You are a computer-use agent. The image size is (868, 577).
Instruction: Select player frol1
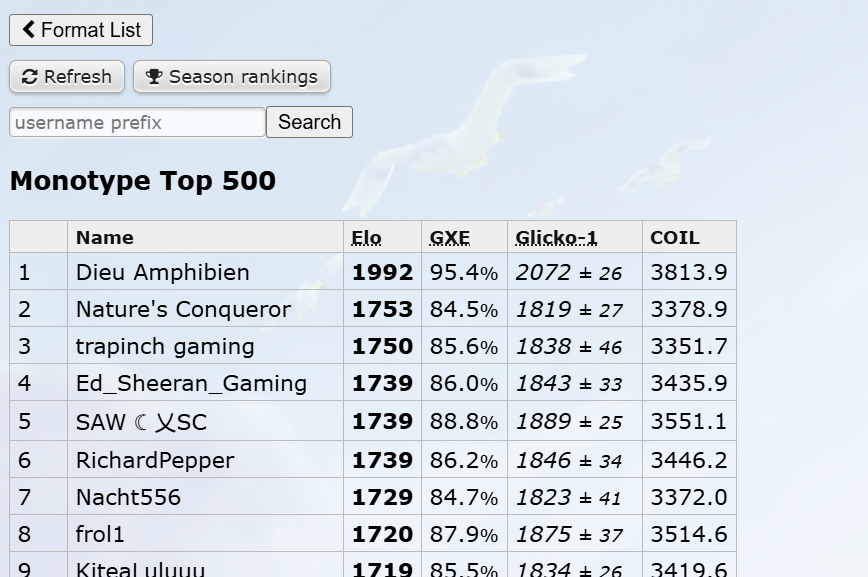pos(100,534)
